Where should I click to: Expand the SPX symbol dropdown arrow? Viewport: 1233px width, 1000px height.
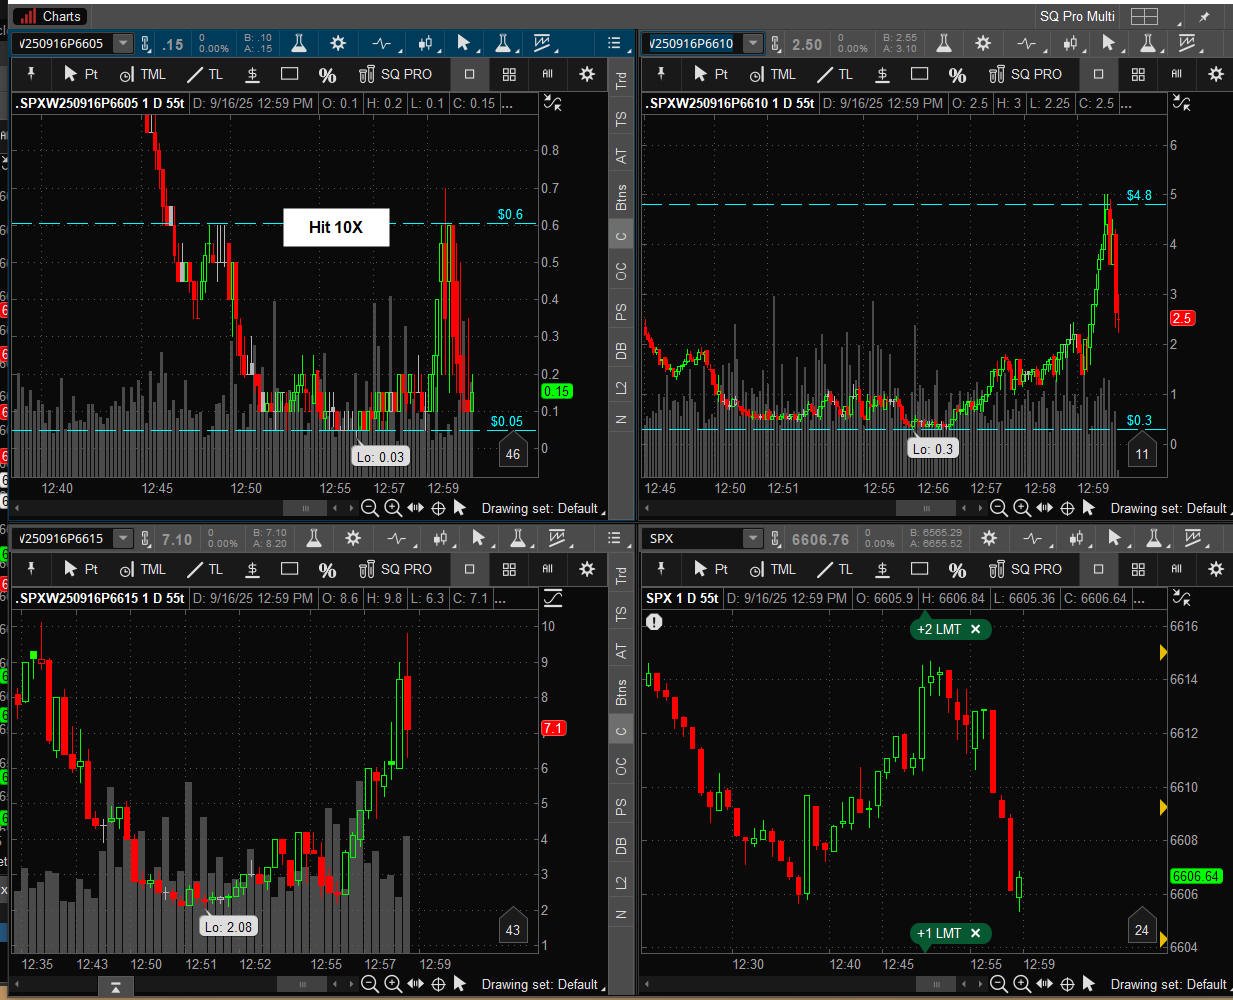752,539
